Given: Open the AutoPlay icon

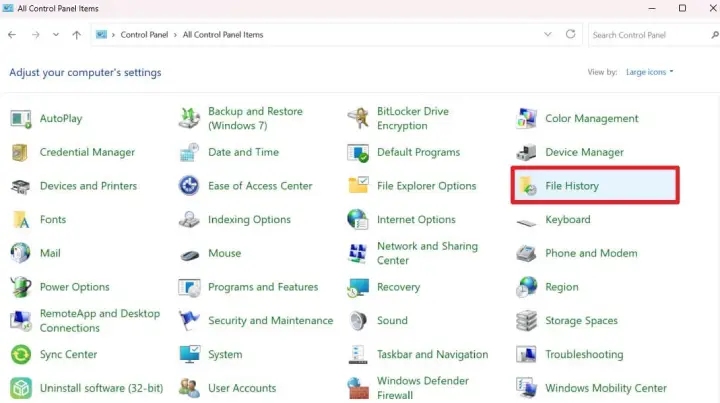Looking at the screenshot, I should coord(21,119).
